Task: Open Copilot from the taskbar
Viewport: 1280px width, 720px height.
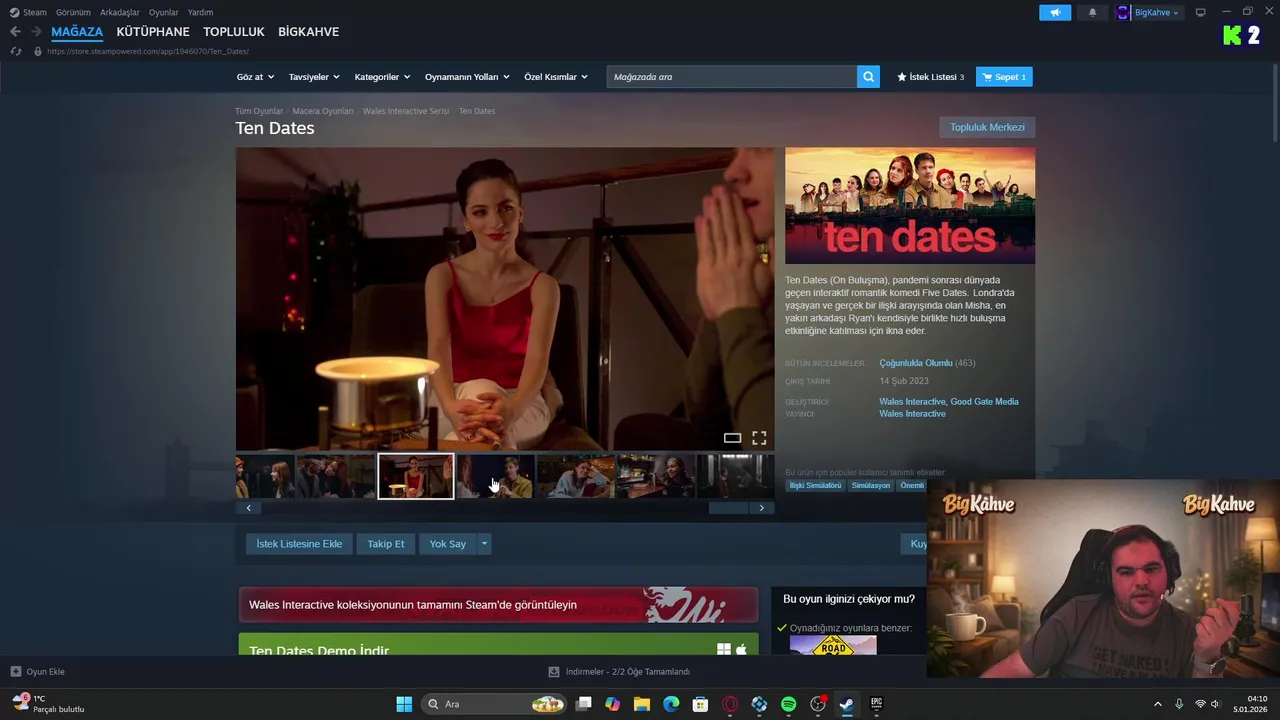Action: pos(613,704)
